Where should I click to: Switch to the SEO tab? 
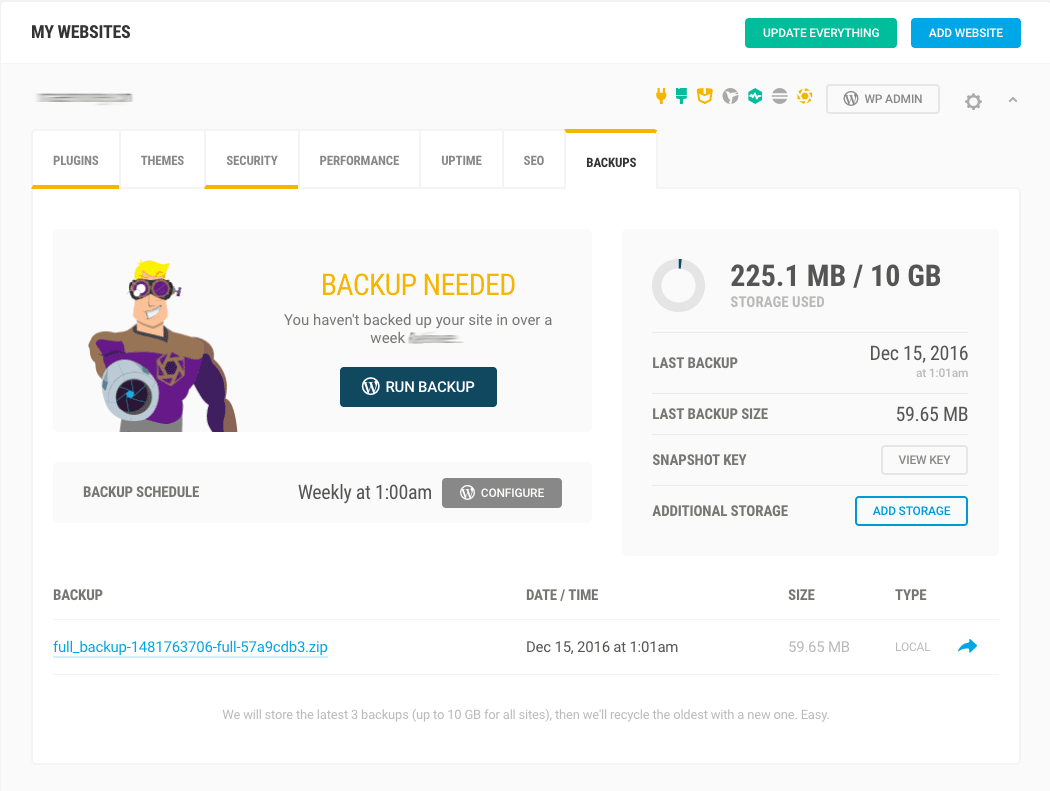coord(534,161)
